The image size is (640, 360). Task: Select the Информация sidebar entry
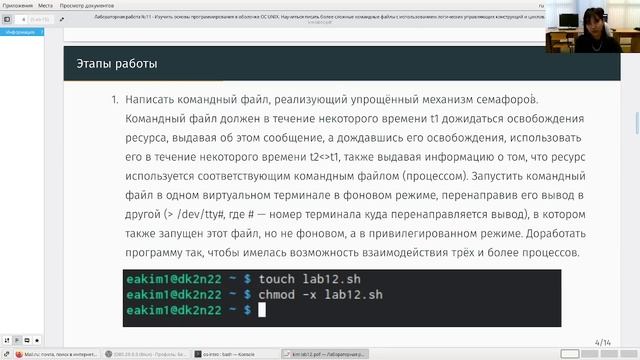(x=22, y=32)
